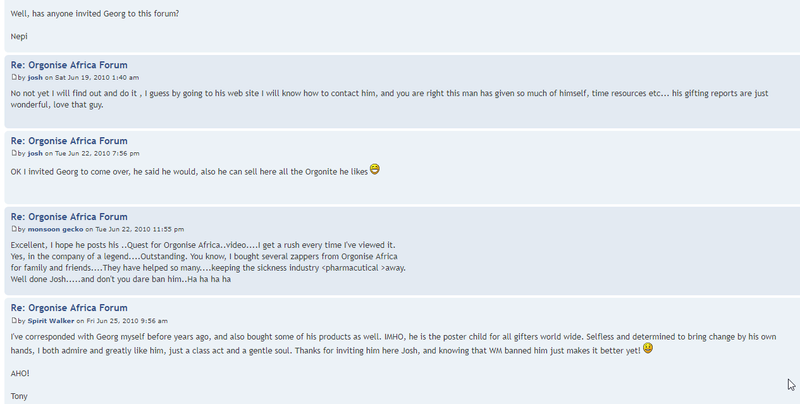Click the post icon before josh's Jun 22 post

point(14,153)
